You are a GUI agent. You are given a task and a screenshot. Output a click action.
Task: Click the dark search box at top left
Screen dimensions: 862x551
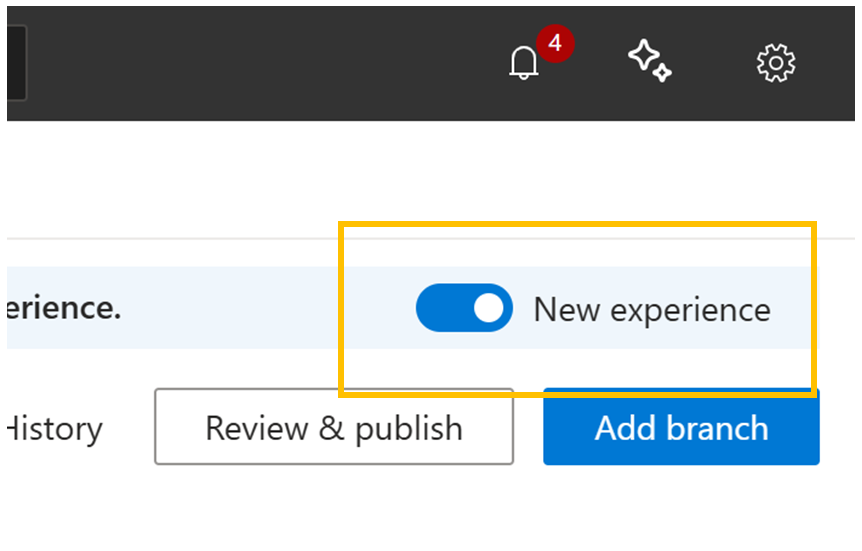(15, 64)
